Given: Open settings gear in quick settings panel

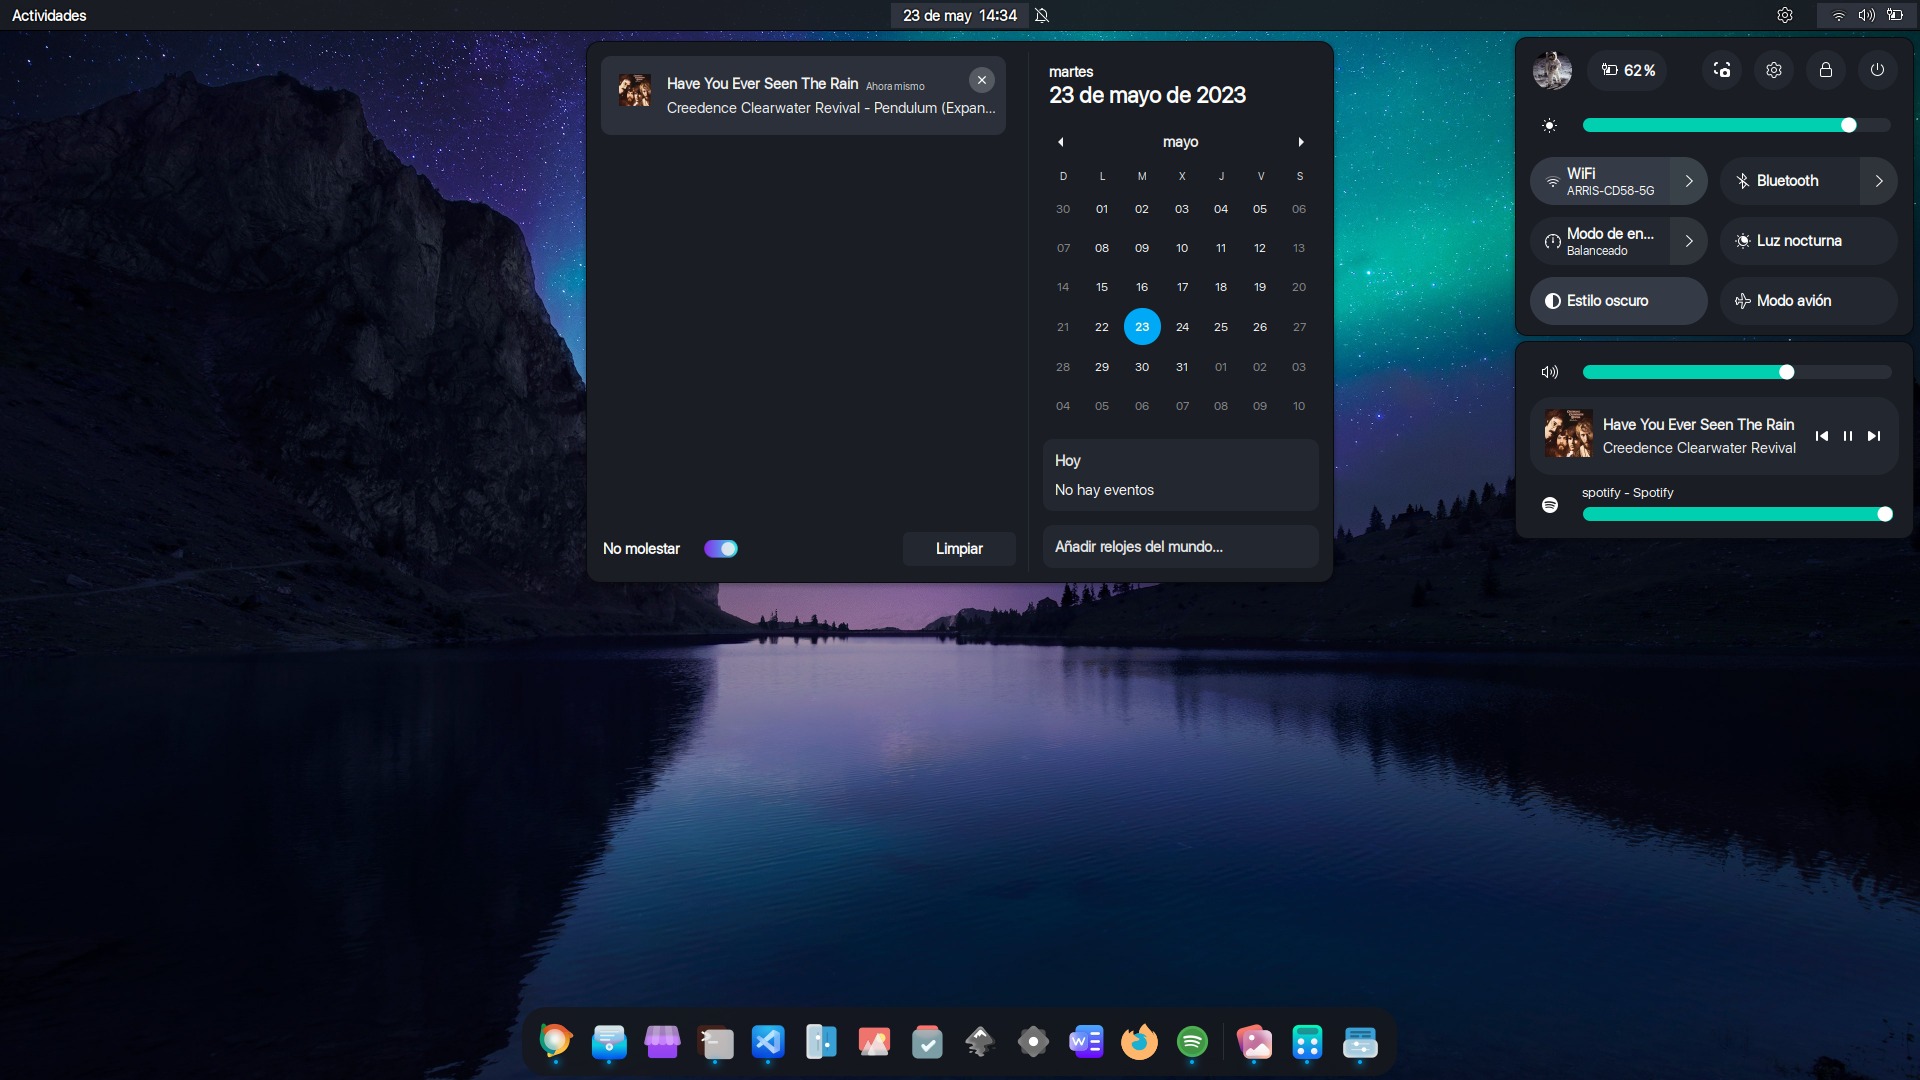Looking at the screenshot, I should coord(1774,70).
